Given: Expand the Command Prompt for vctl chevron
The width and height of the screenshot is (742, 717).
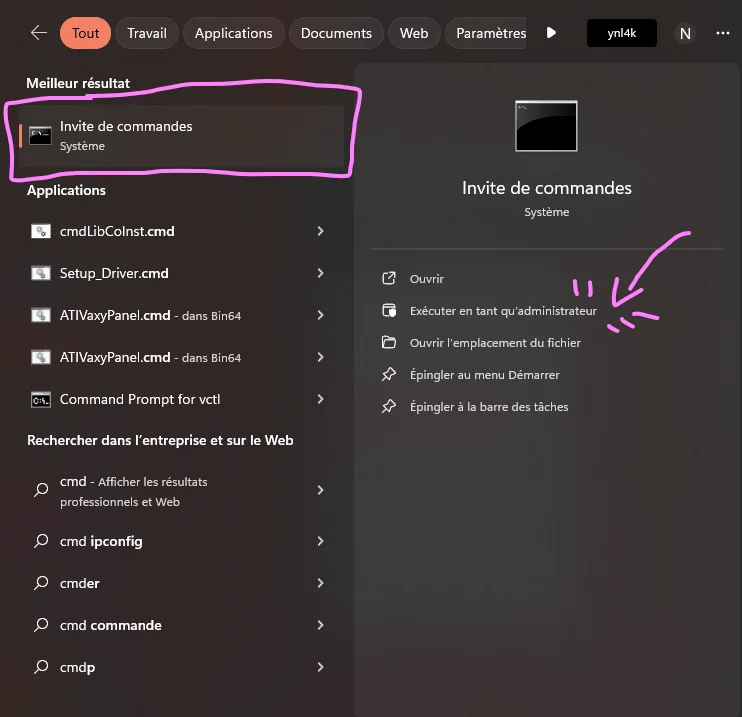Looking at the screenshot, I should pos(320,399).
